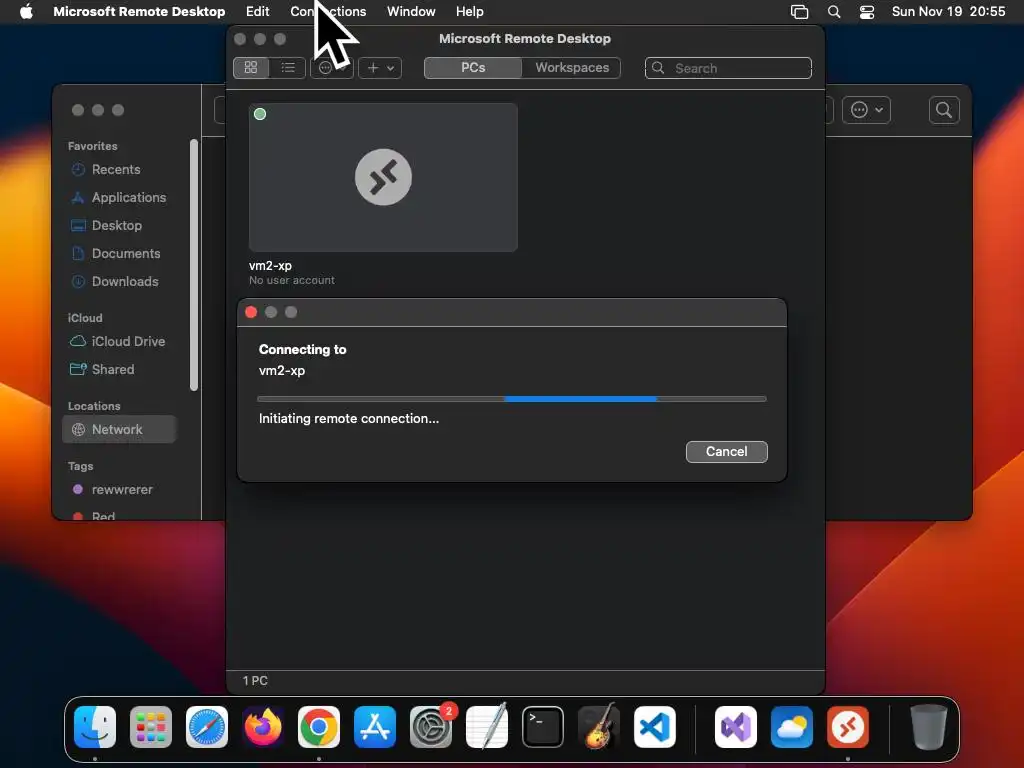
Task: Switch Remote Desktop to grid view
Action: 251,68
